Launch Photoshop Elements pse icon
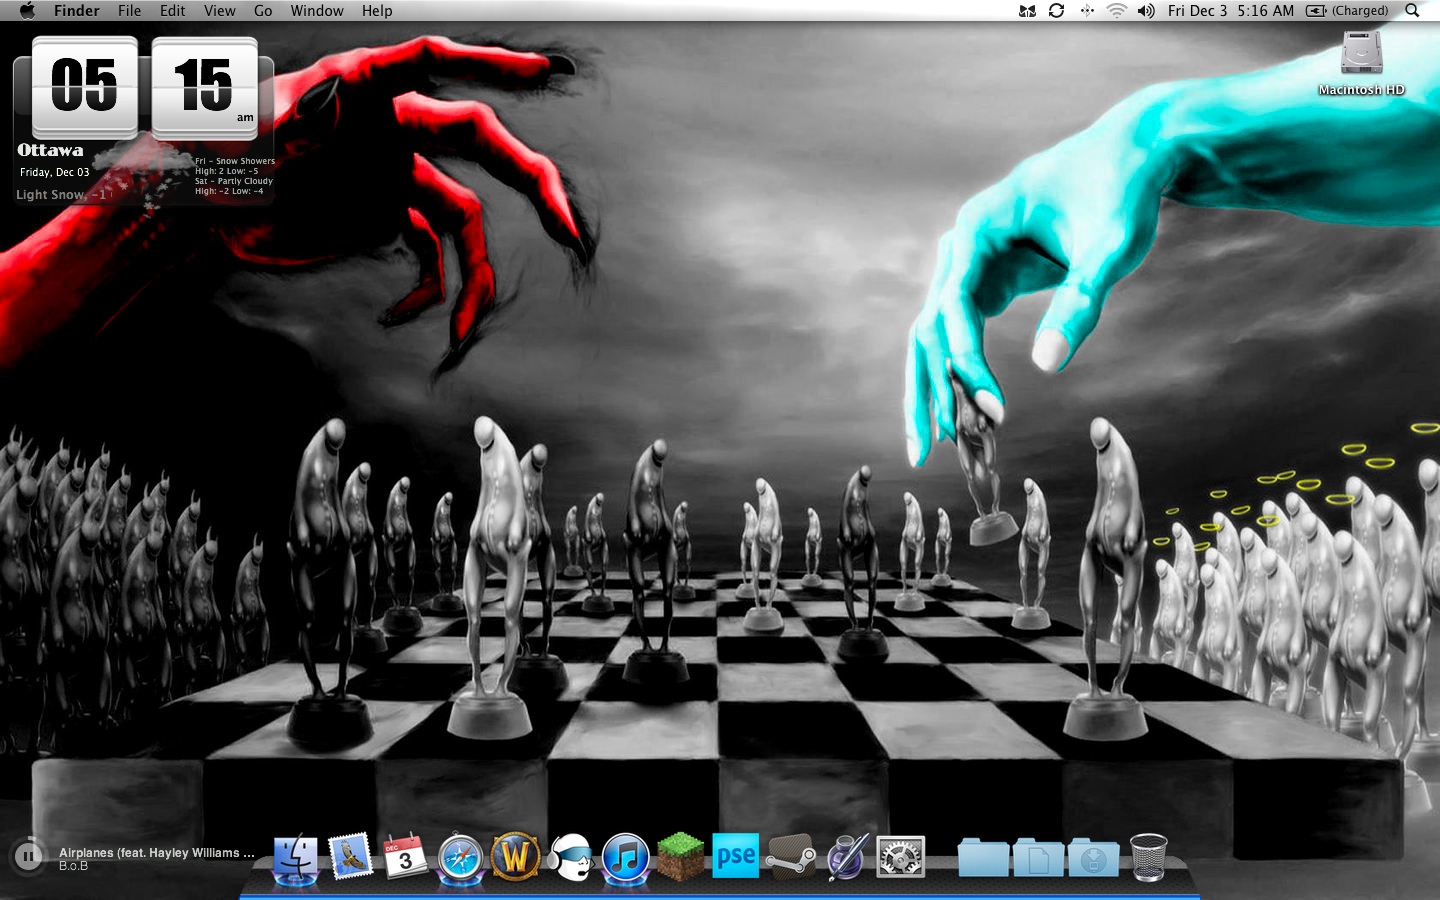 click(735, 857)
